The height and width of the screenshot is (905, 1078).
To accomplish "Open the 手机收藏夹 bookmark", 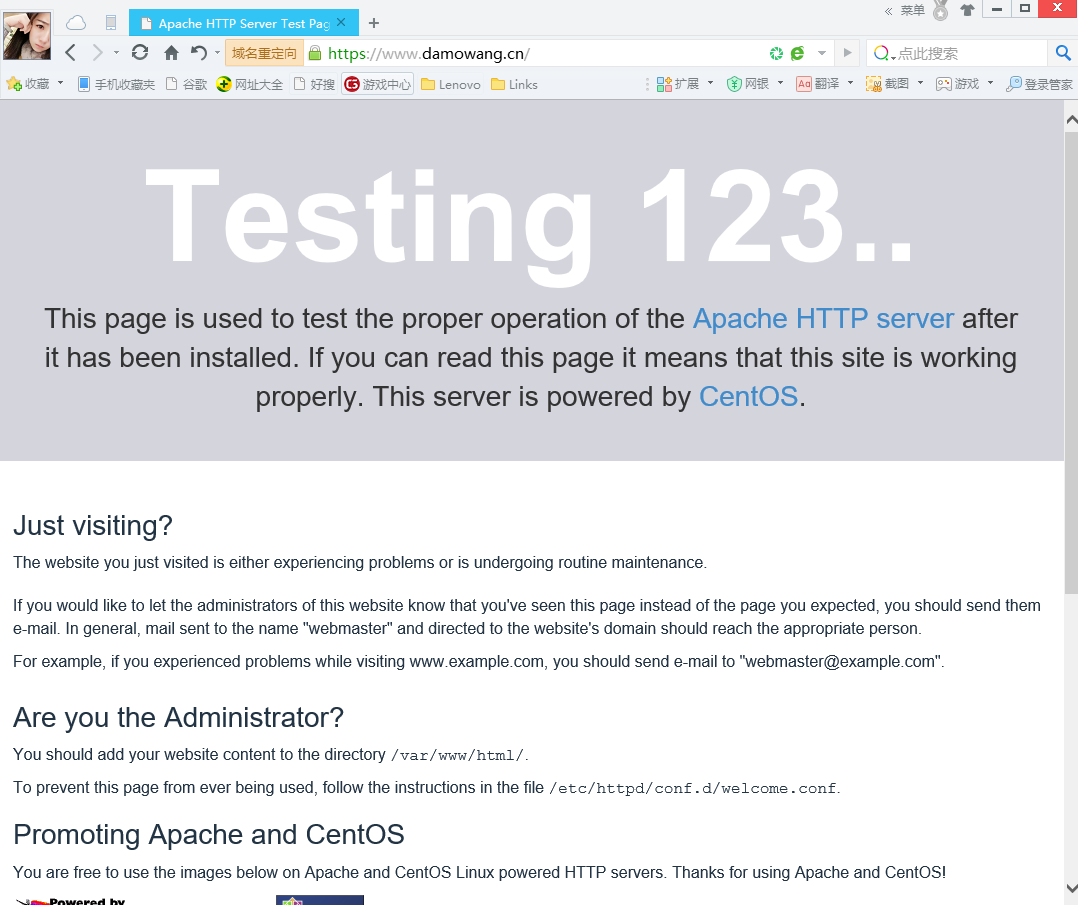I will [116, 84].
